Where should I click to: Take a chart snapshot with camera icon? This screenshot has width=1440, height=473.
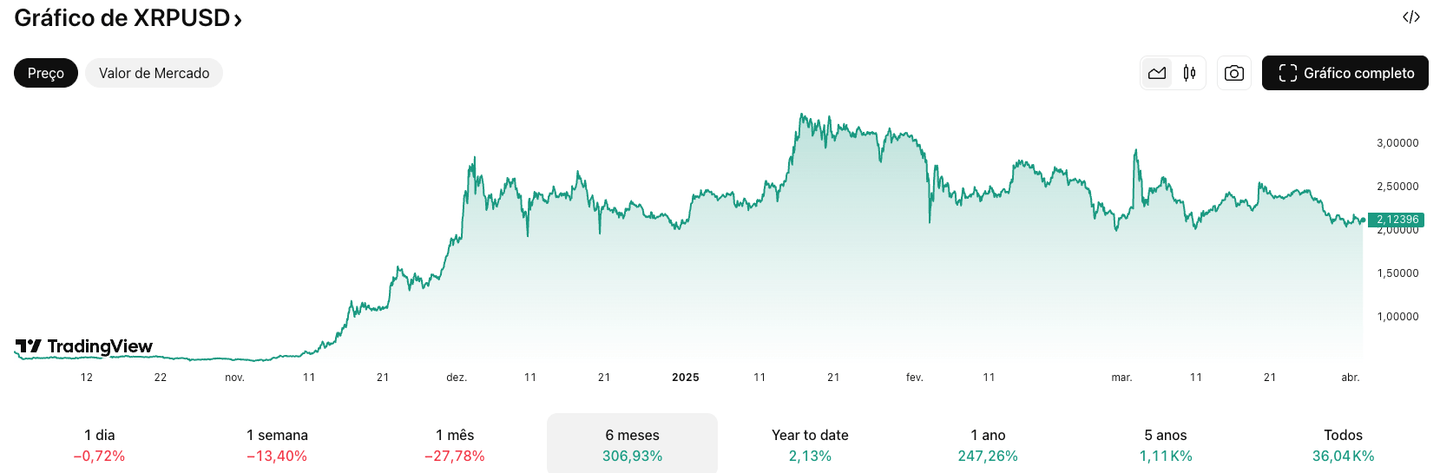tap(1234, 73)
